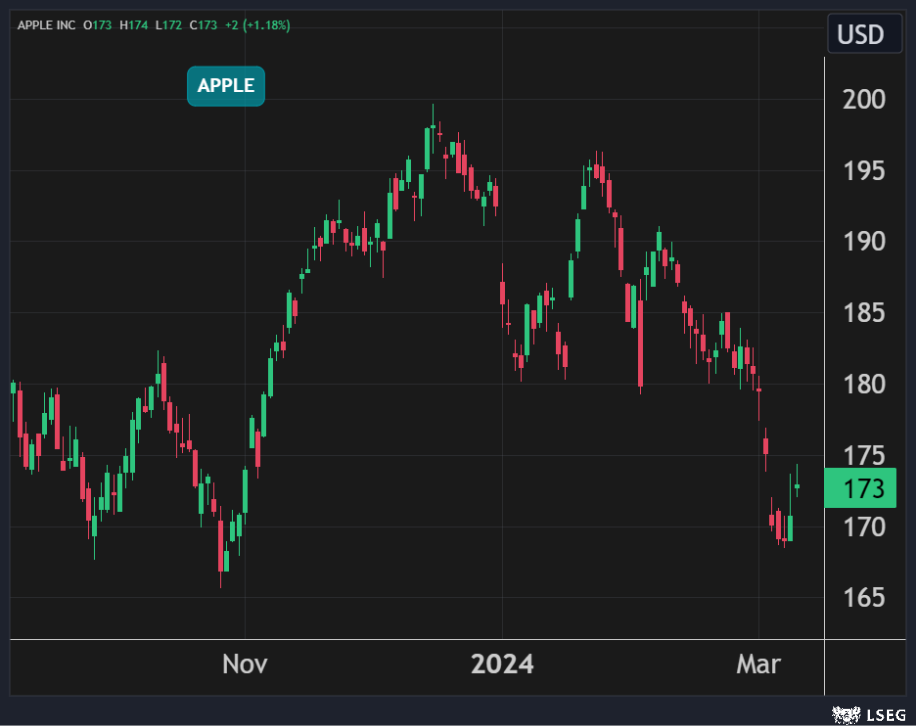Click the teal APPLE label tag

pyautogui.click(x=226, y=86)
